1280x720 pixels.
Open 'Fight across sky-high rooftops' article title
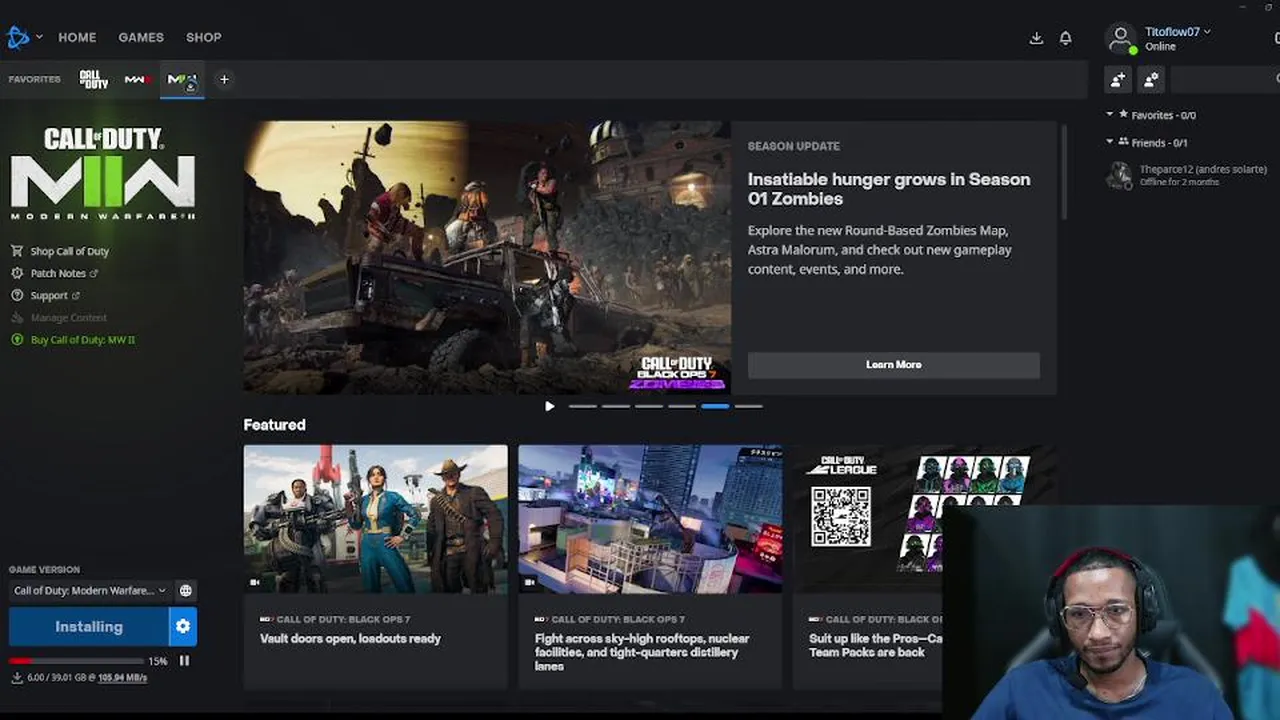click(x=642, y=652)
